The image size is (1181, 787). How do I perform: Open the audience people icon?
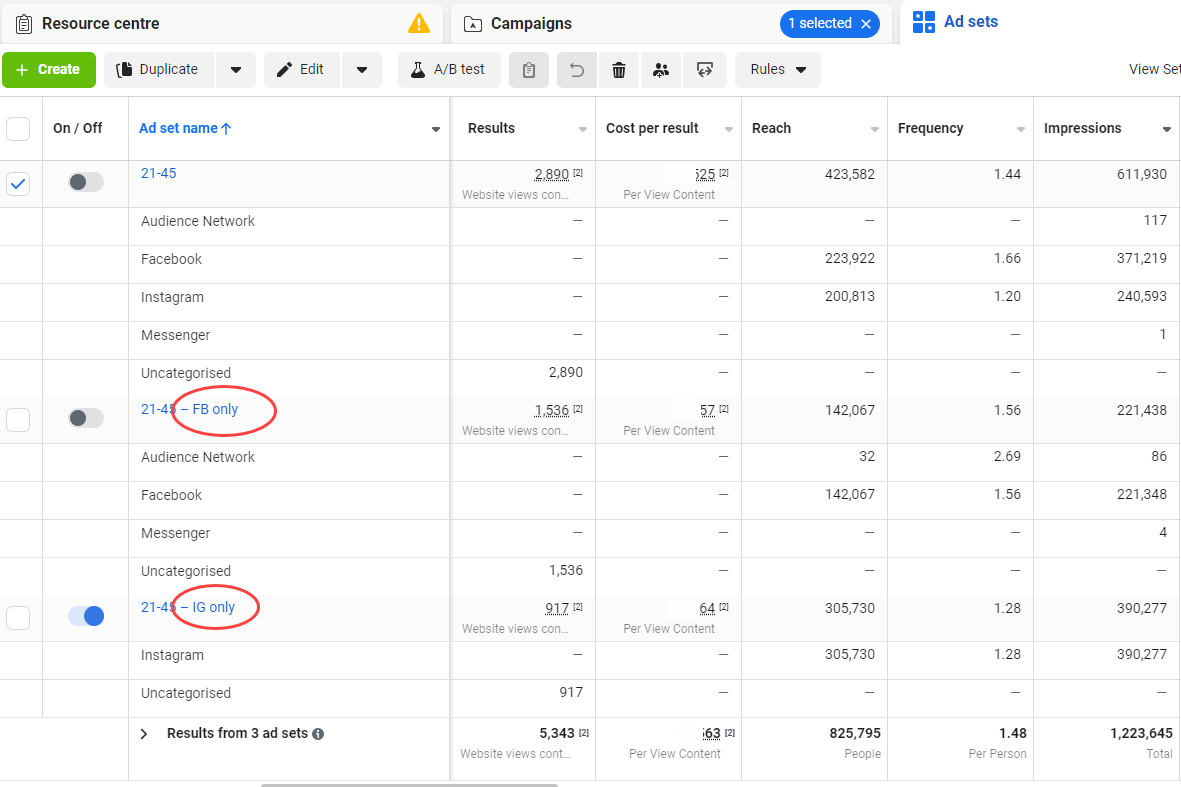[661, 70]
